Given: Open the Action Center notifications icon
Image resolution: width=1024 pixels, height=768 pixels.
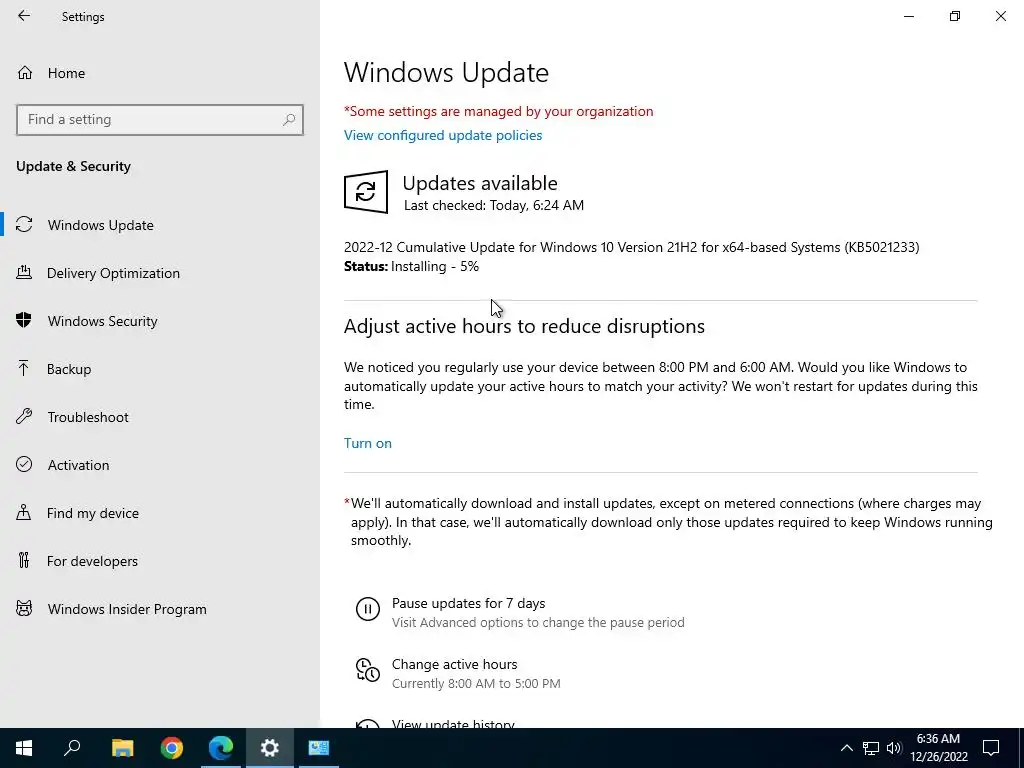Looking at the screenshot, I should [991, 748].
